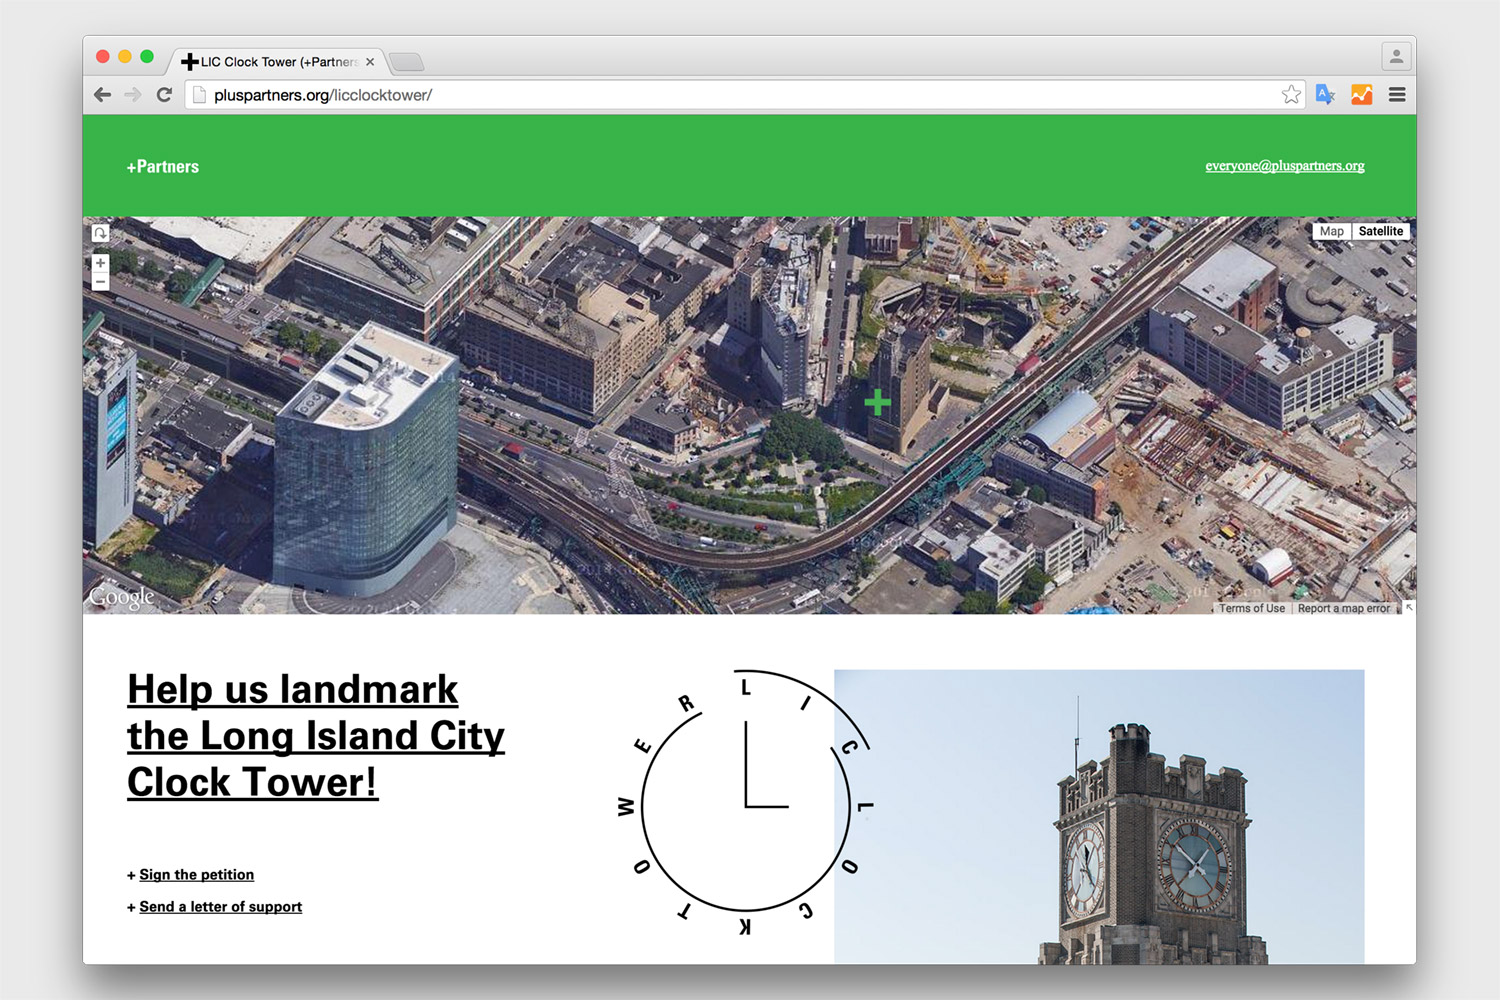Open the Sign the petition link
Screen dimensions: 1500x1000
click(196, 875)
